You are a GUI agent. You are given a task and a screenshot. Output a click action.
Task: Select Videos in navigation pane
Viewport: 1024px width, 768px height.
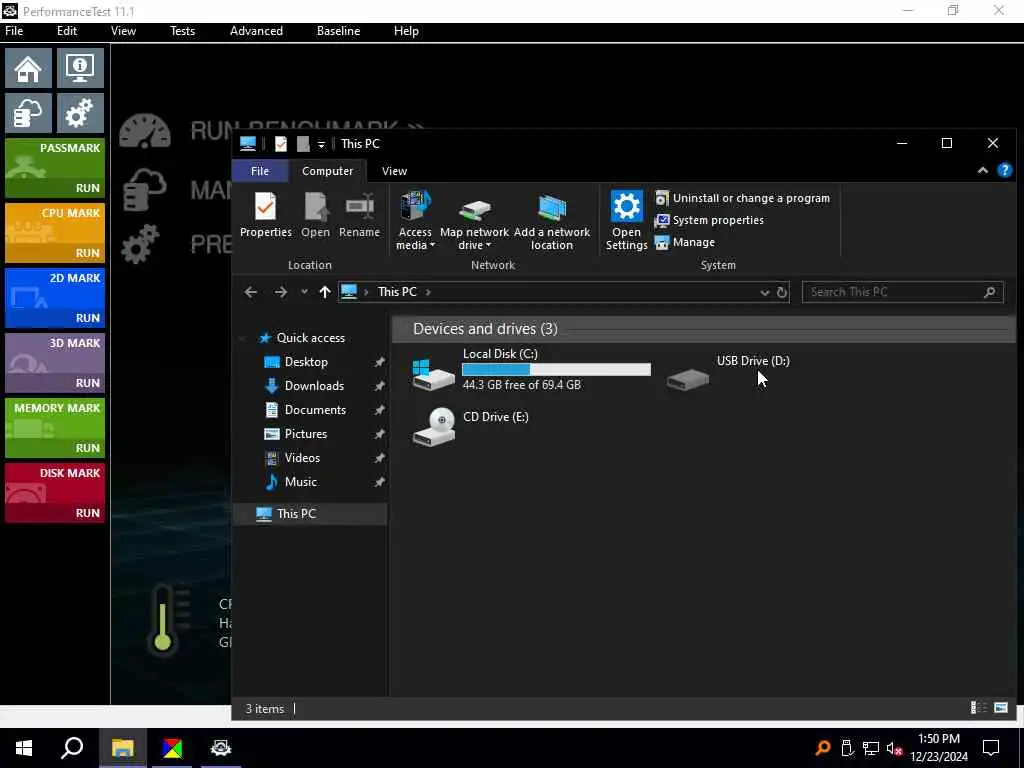[x=302, y=458]
